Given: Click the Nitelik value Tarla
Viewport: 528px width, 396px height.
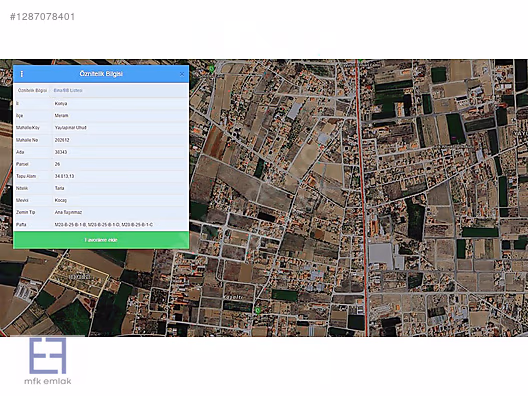Looking at the screenshot, I should pyautogui.click(x=59, y=188).
